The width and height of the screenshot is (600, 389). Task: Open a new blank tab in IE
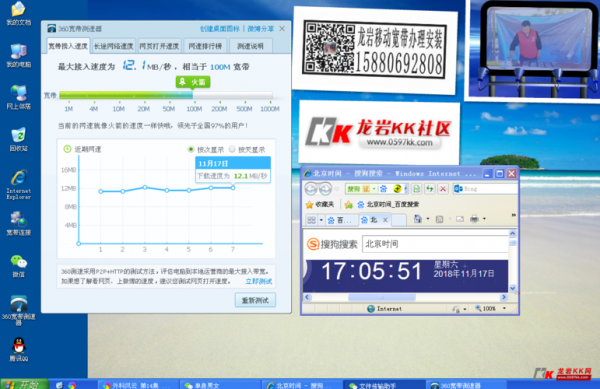[x=399, y=220]
